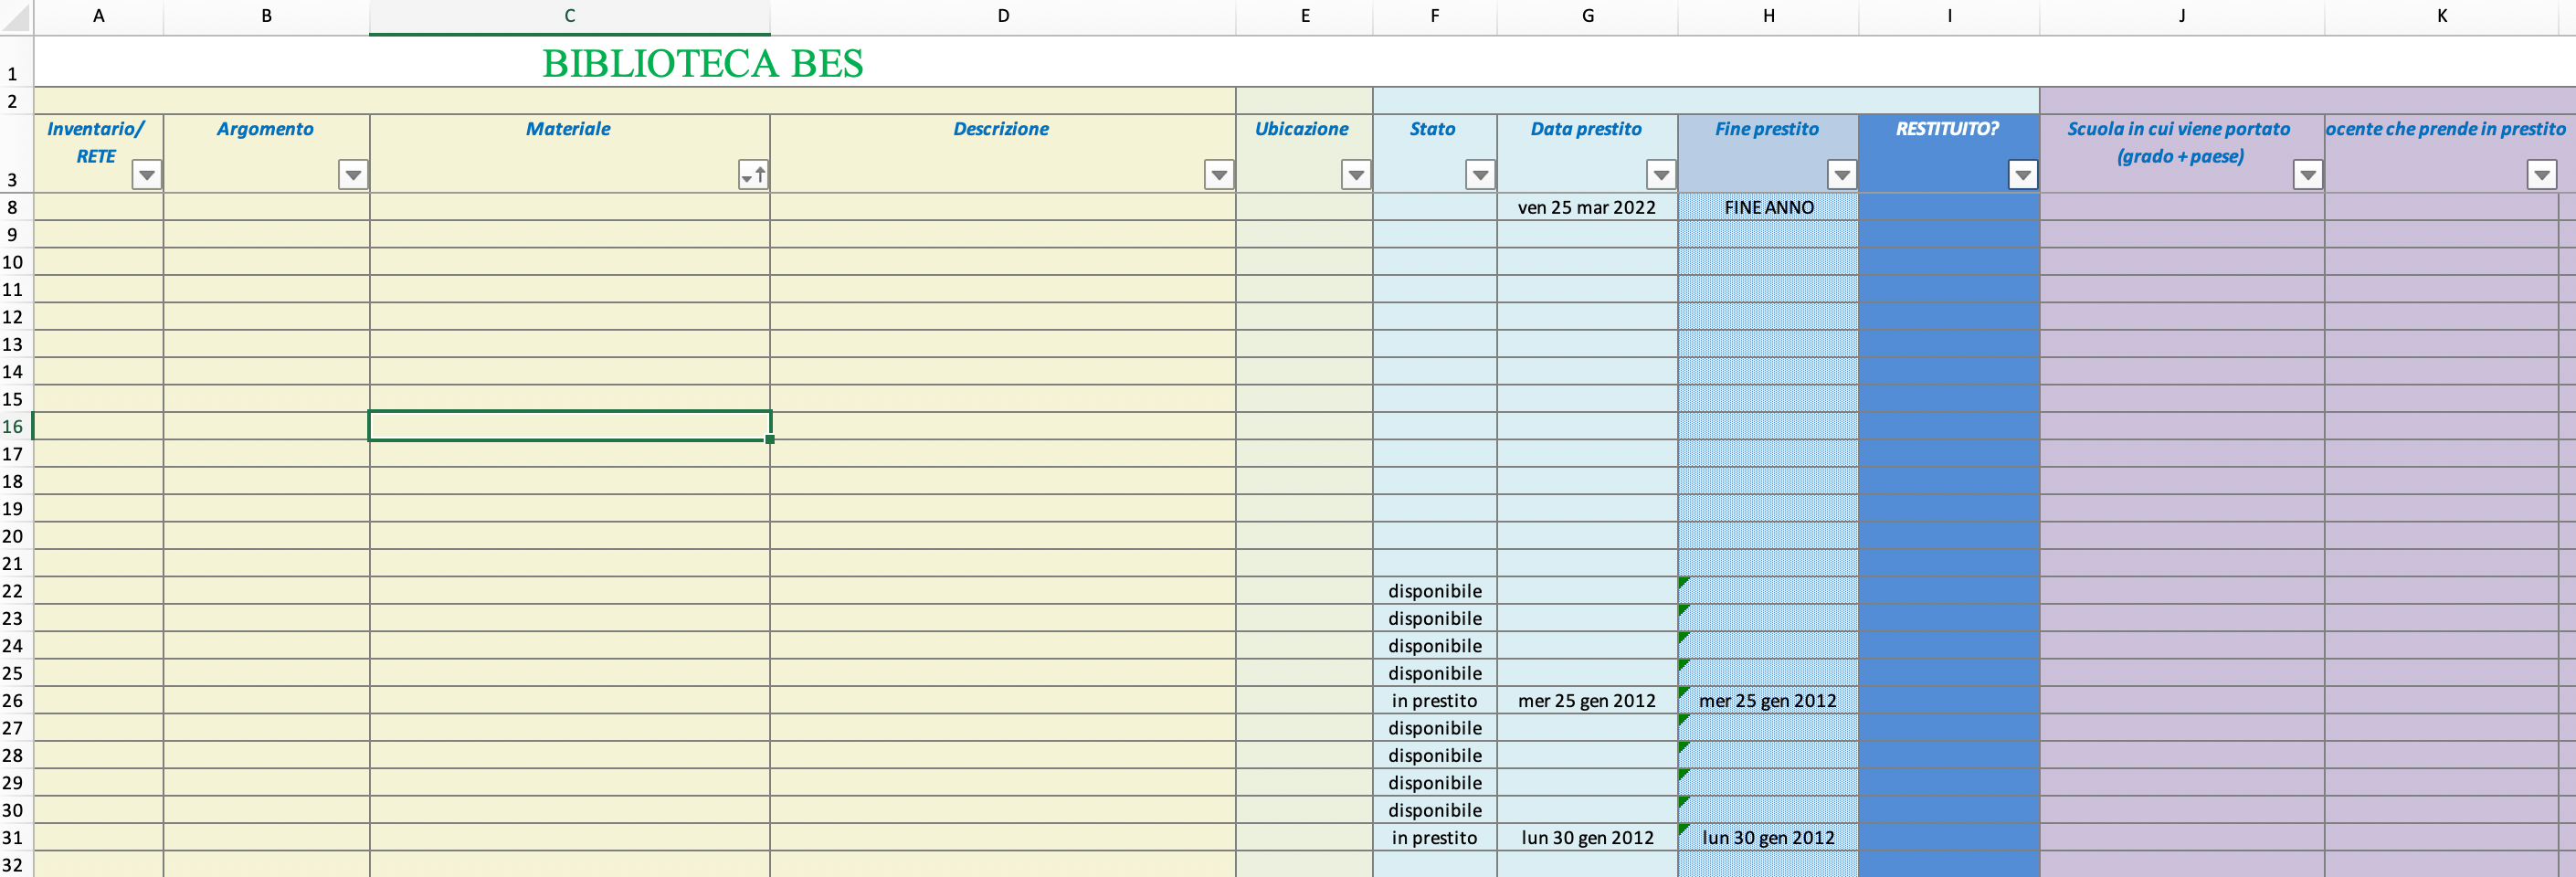Select column F header

click(x=1435, y=16)
